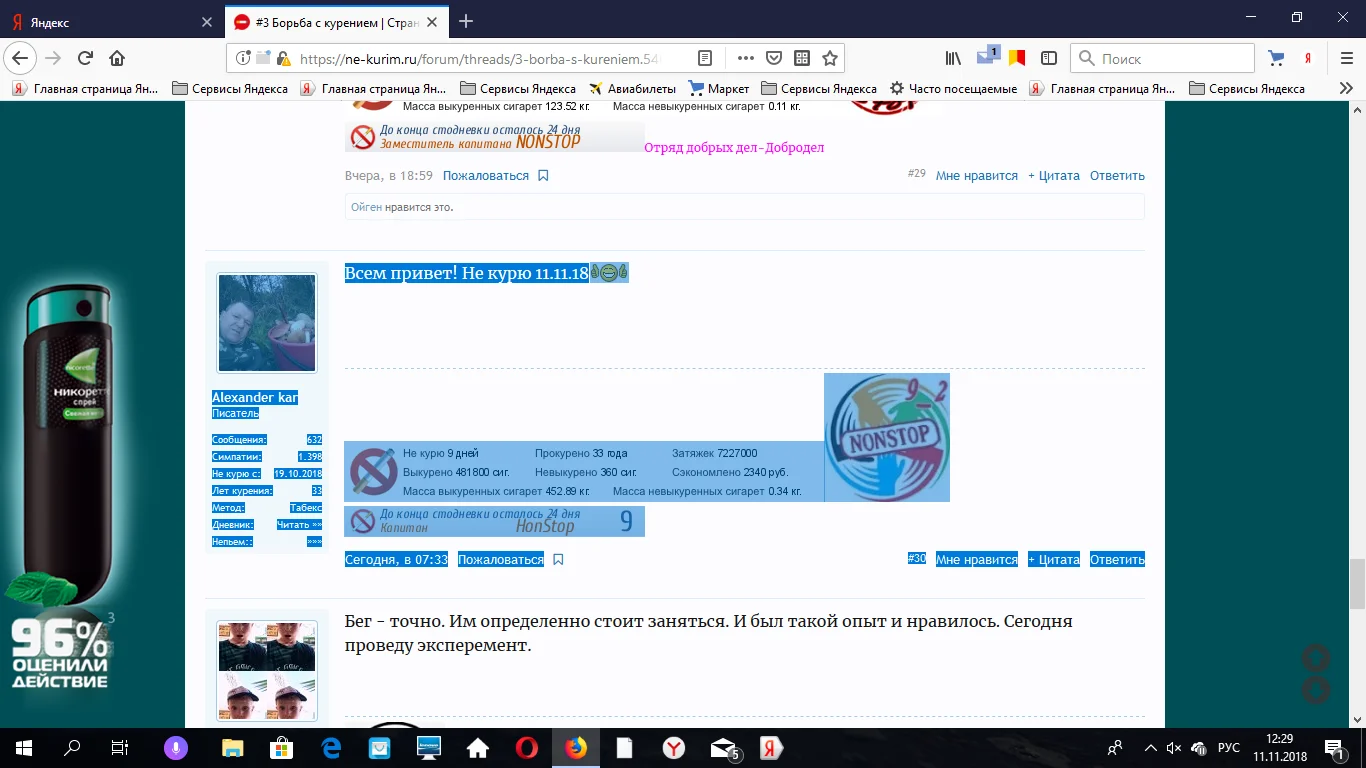Focus the Поиск search field
This screenshot has height=768, width=1366.
(1162, 58)
